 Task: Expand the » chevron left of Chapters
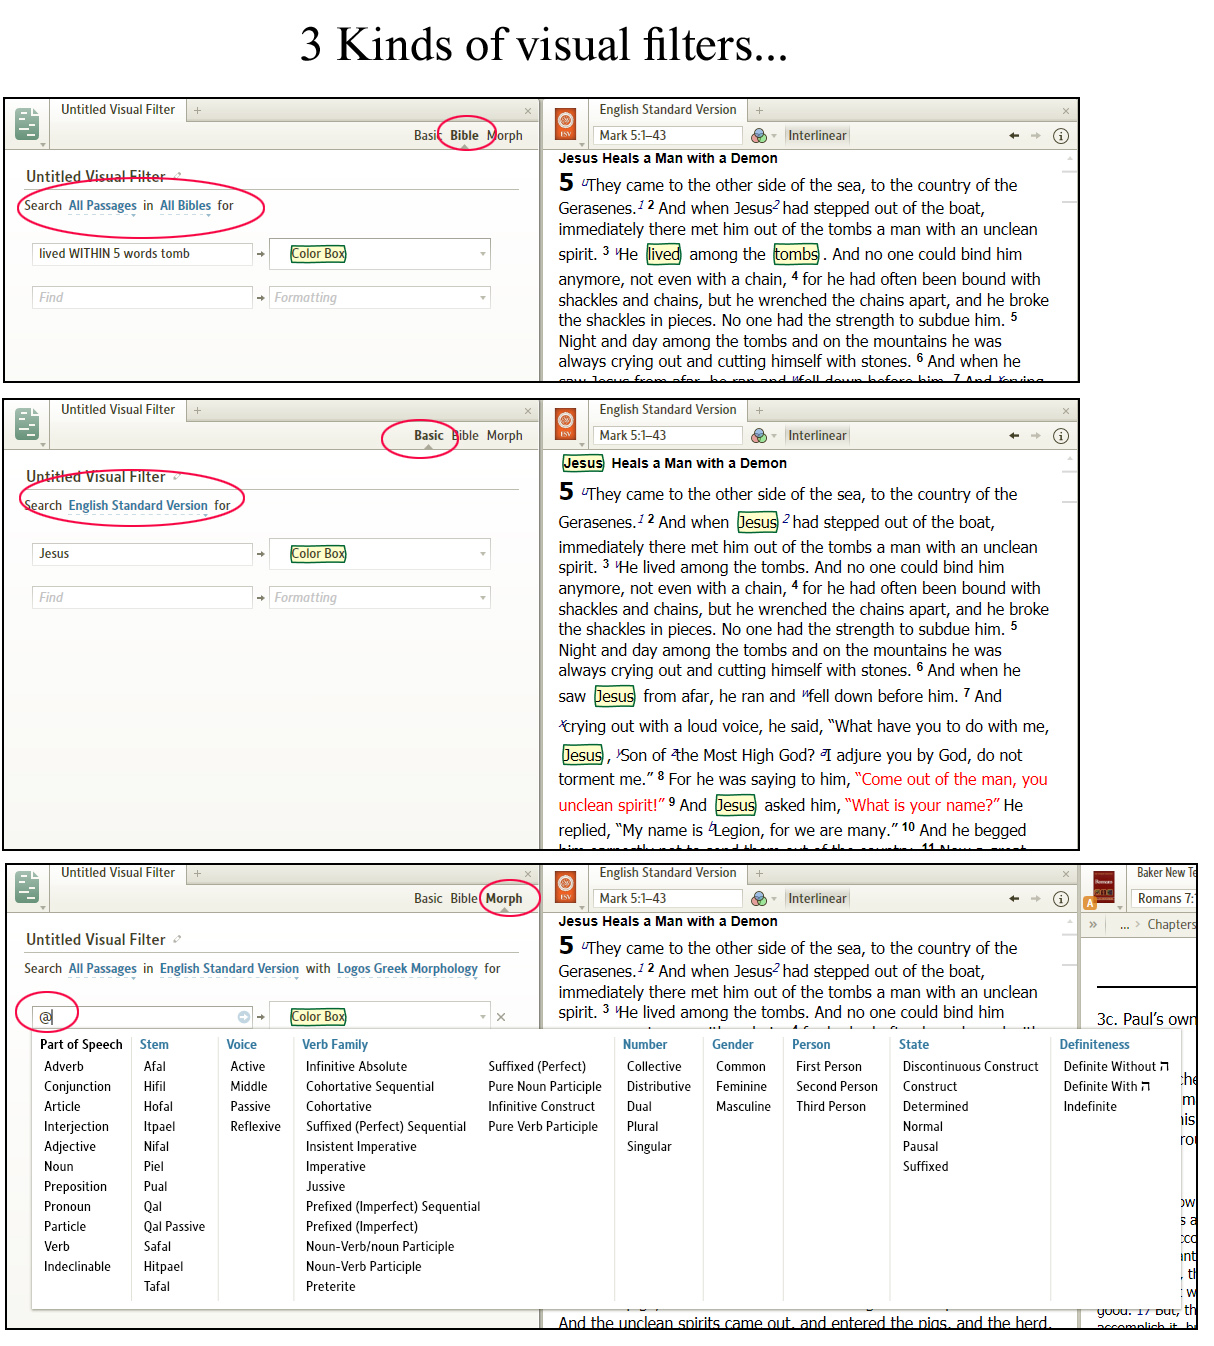[x=1093, y=925]
